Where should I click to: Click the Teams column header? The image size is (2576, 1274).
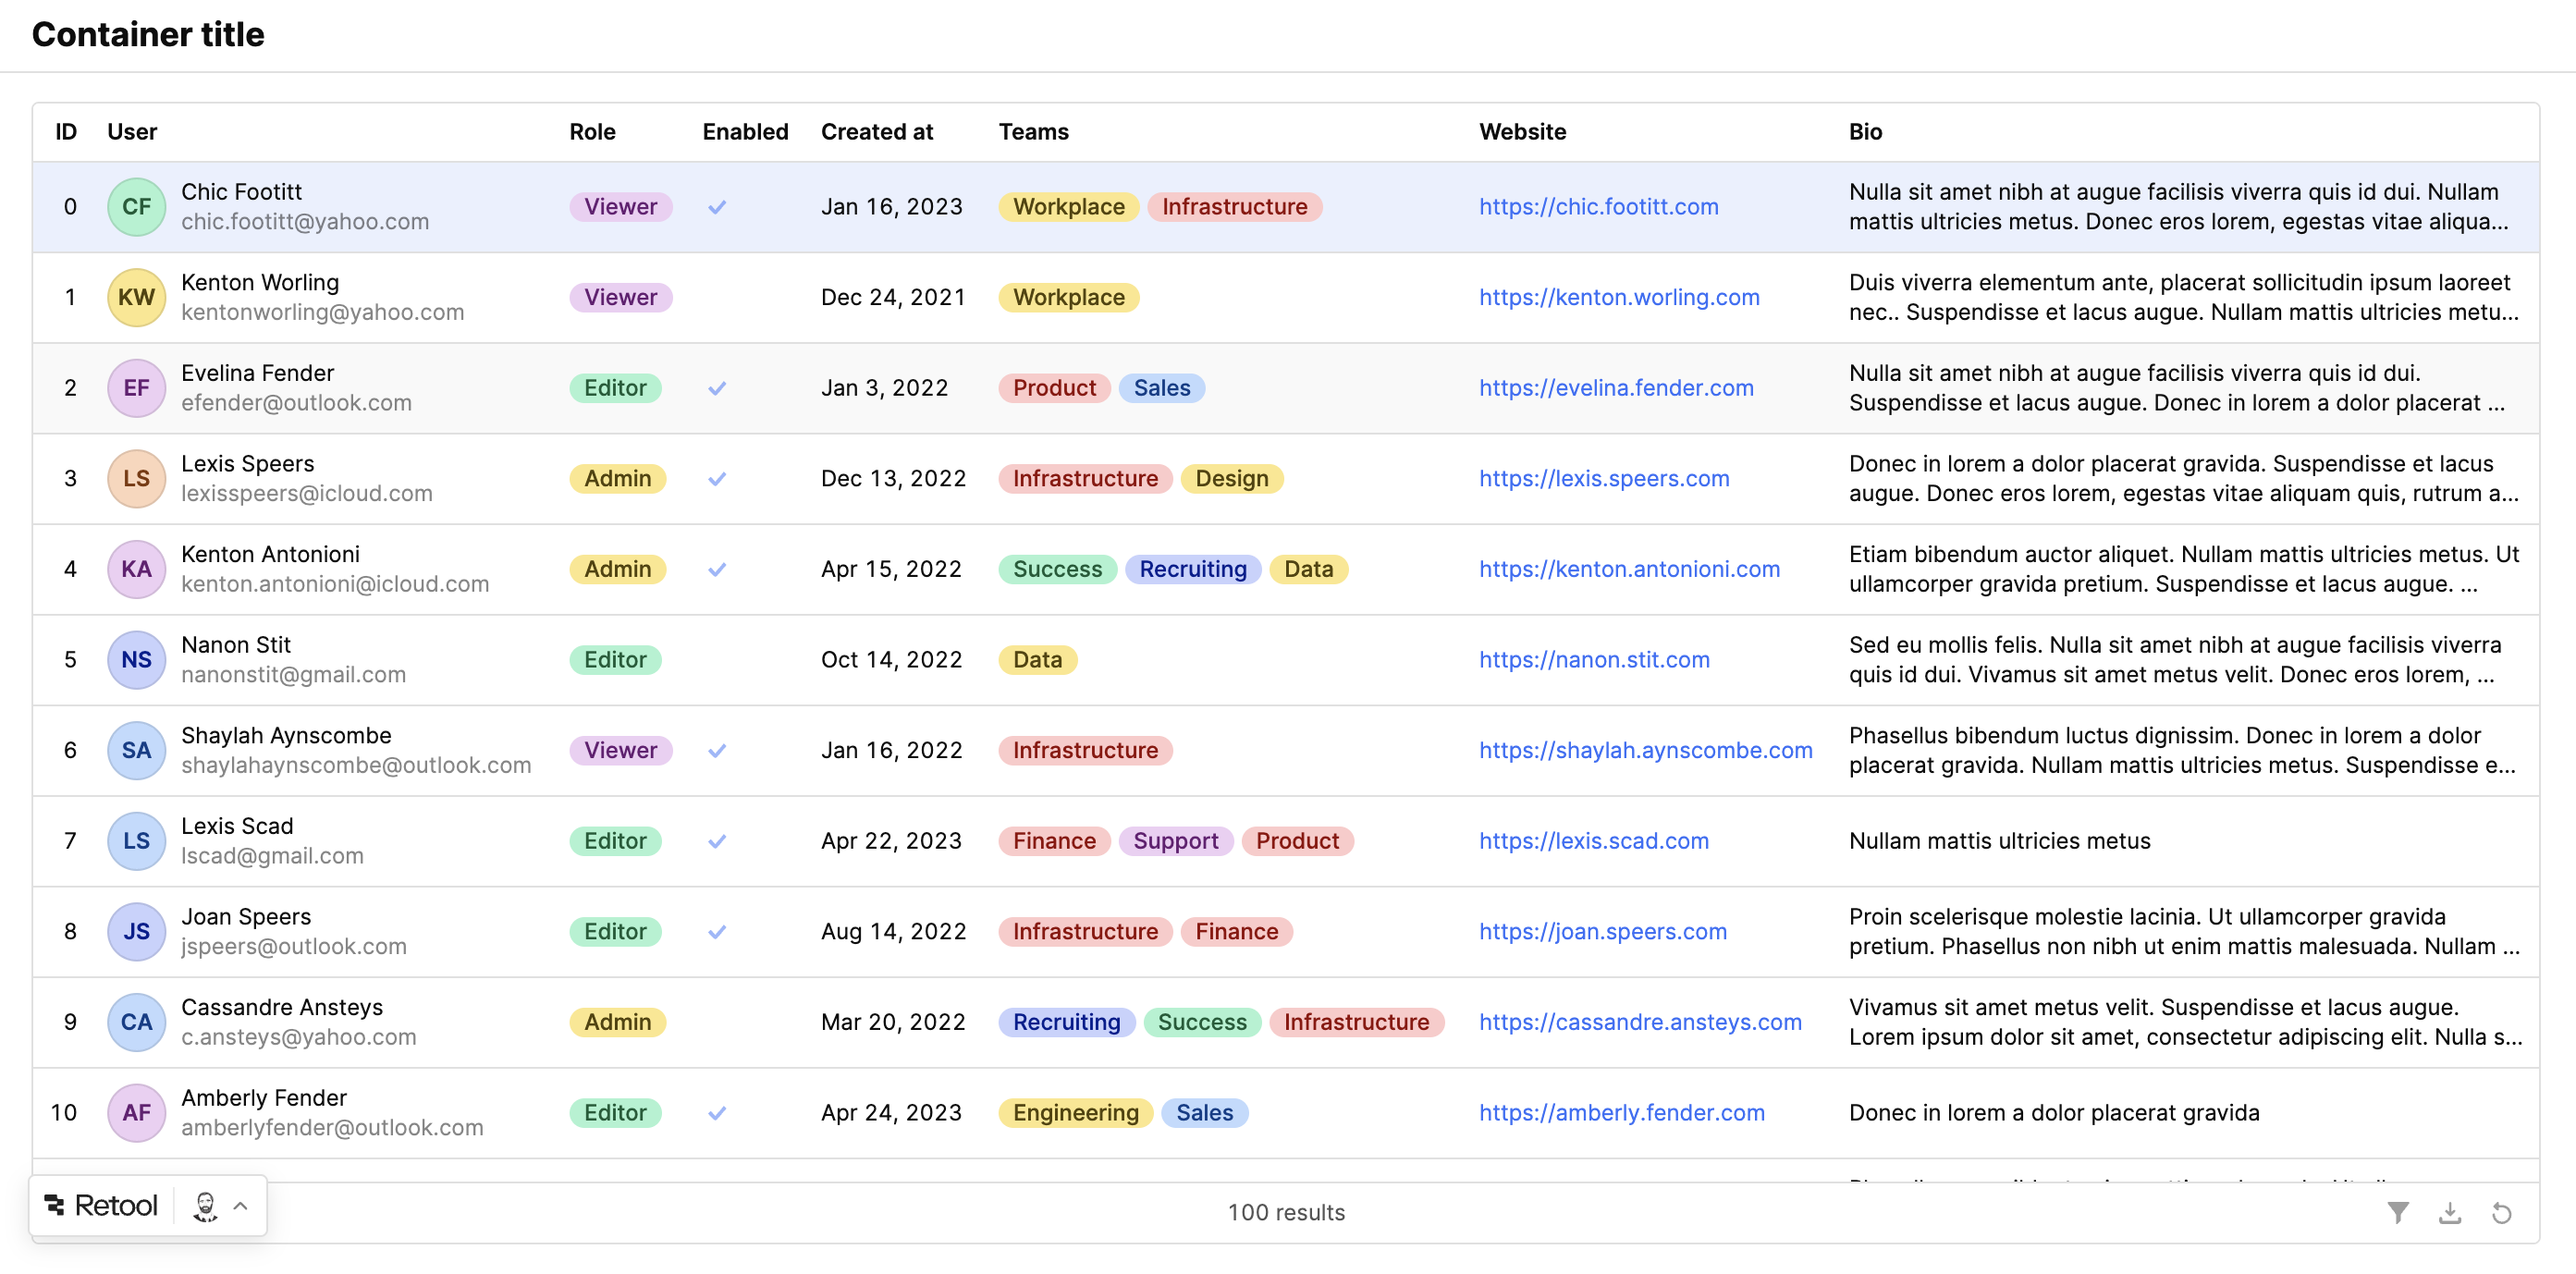point(1033,132)
